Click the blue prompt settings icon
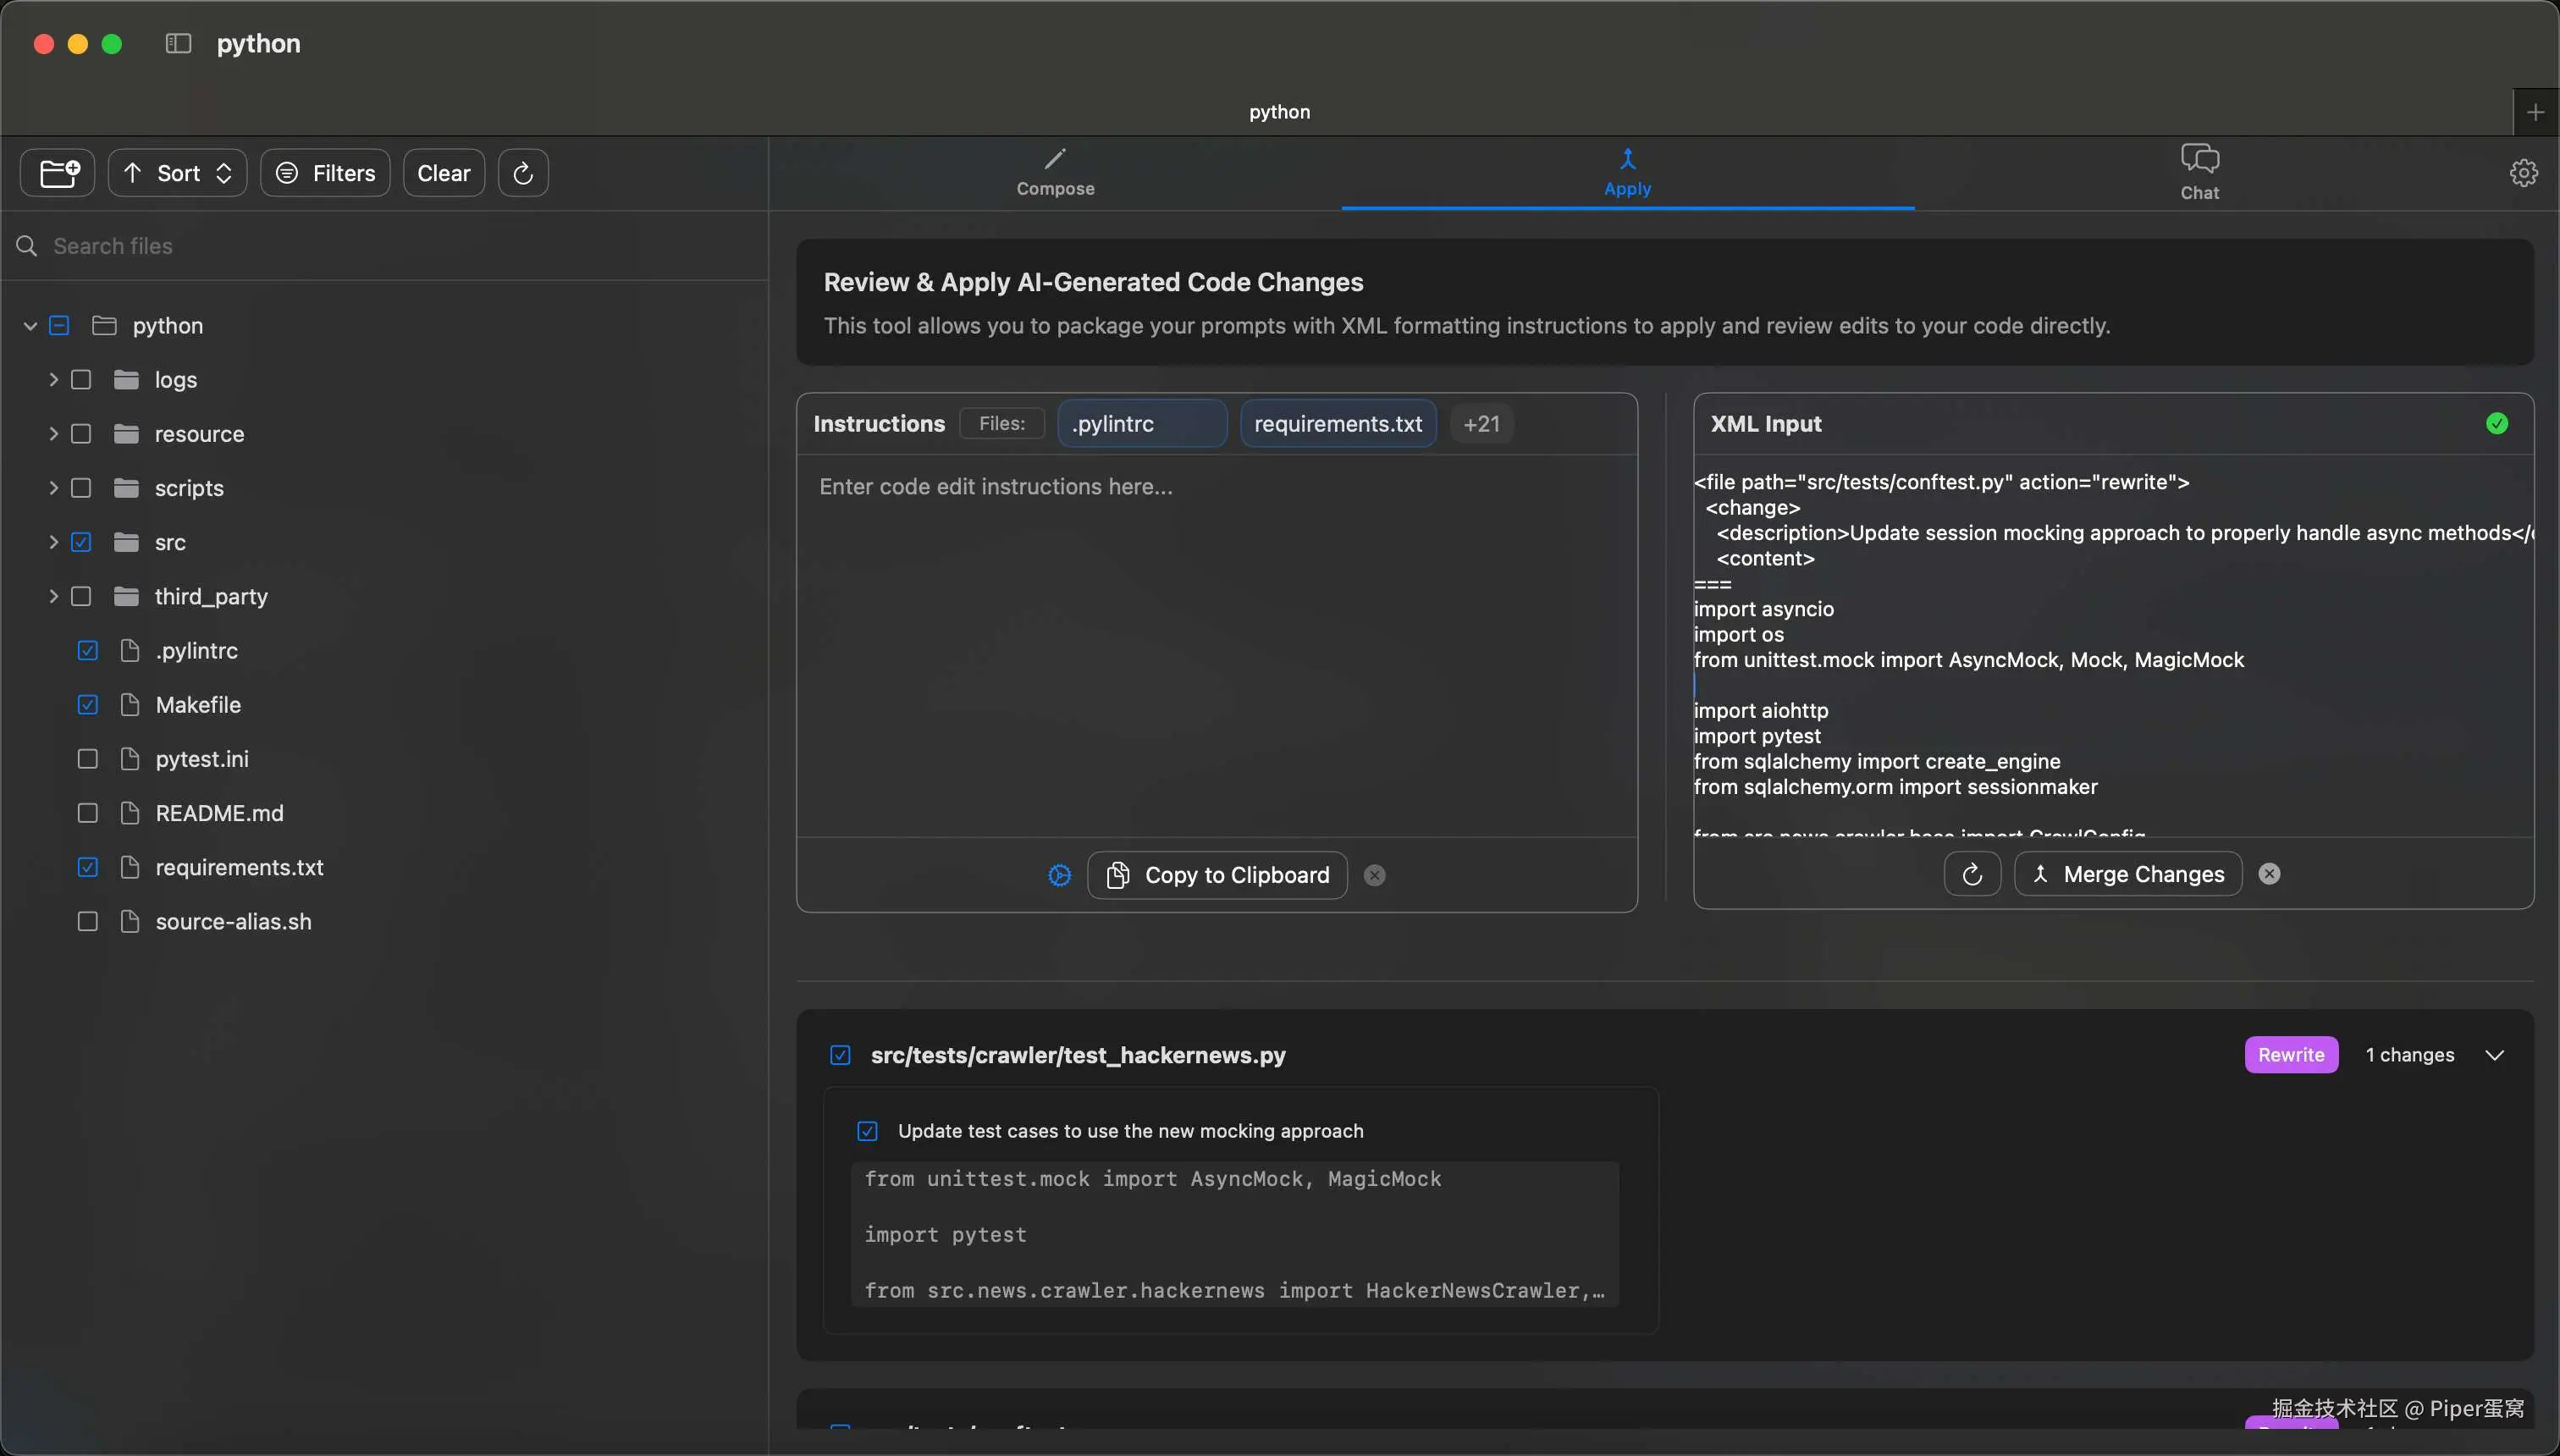This screenshot has width=2560, height=1456. click(1059, 875)
